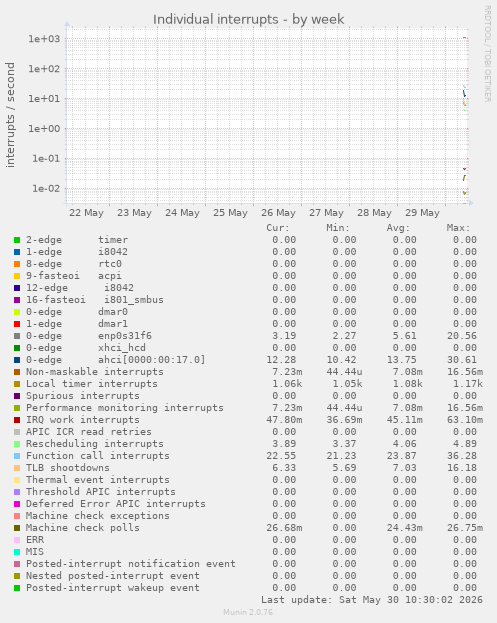
Task: Click the Rescheduling interrupts legend label
Action: point(95,444)
